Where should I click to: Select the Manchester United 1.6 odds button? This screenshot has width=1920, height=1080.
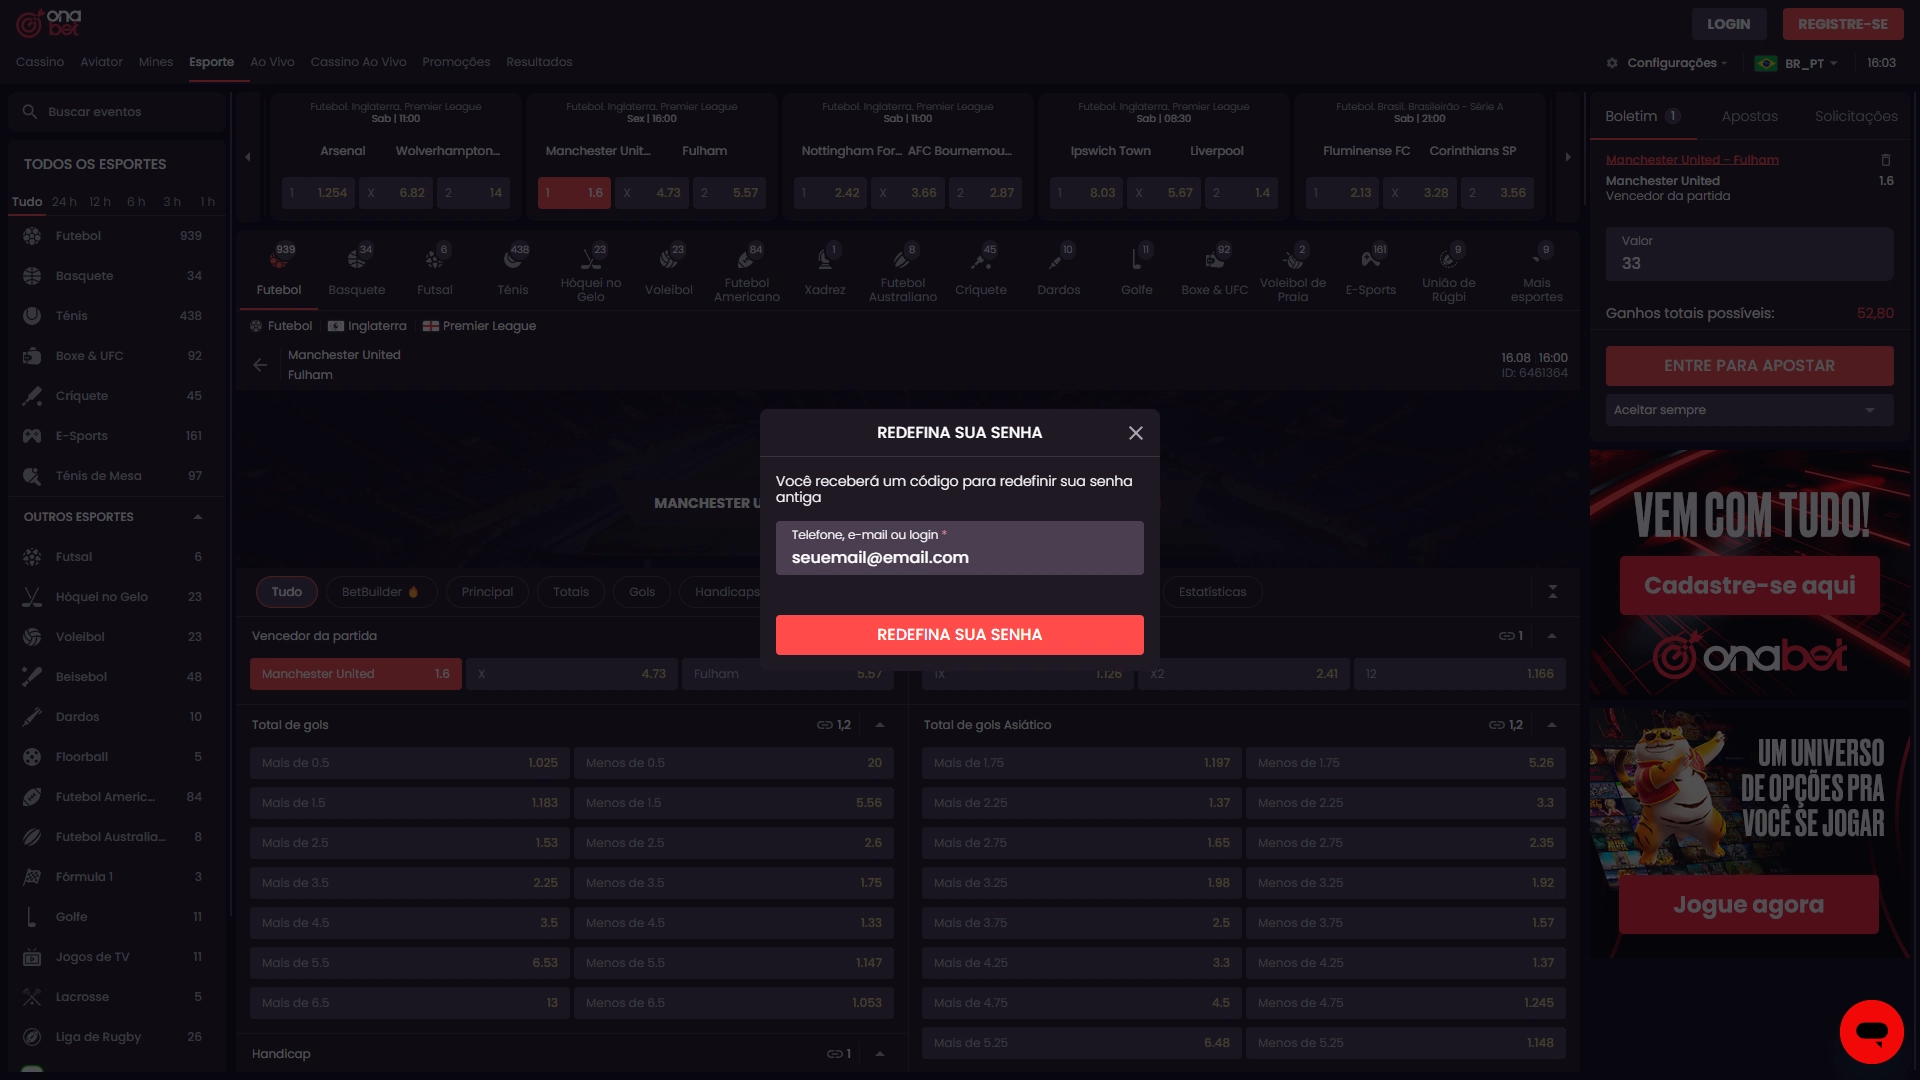coord(355,674)
